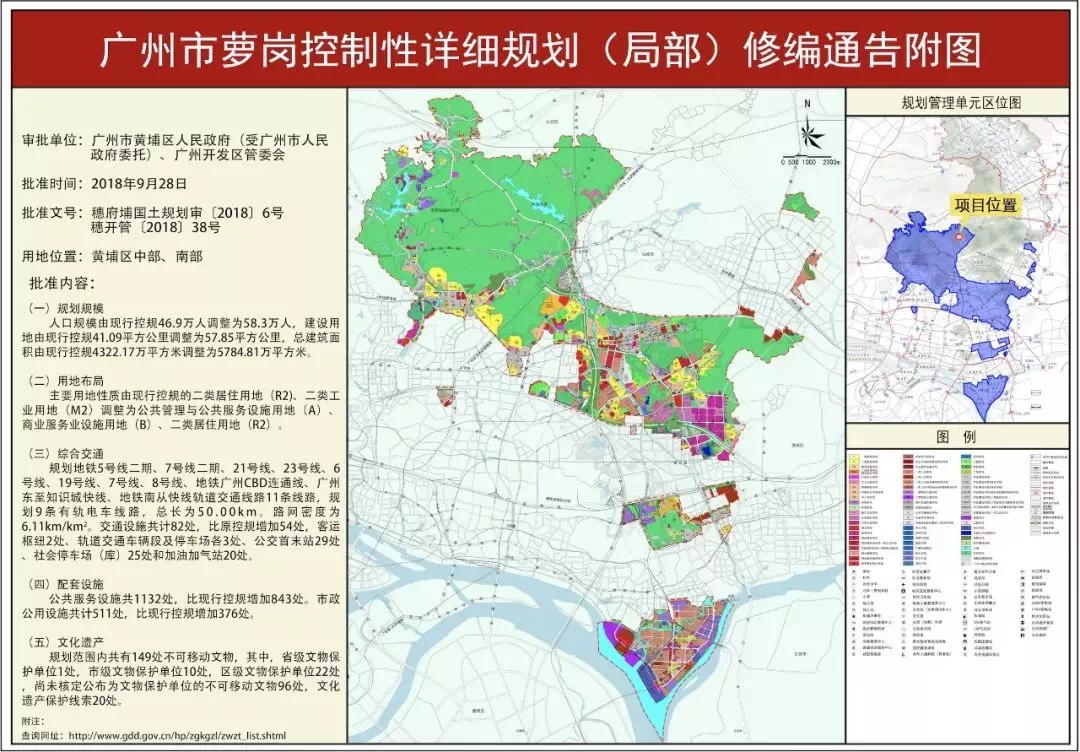This screenshot has height=752, width=1080.
Task: Click the map scale bar 0 500 1000 2000m
Action: tap(810, 160)
